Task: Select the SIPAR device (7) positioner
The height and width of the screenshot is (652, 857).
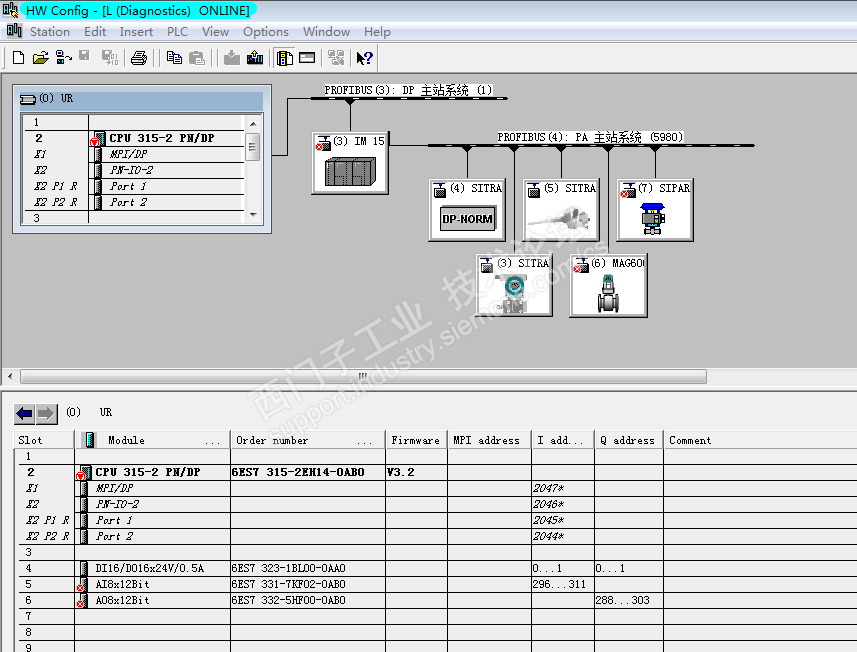Action: [655, 210]
